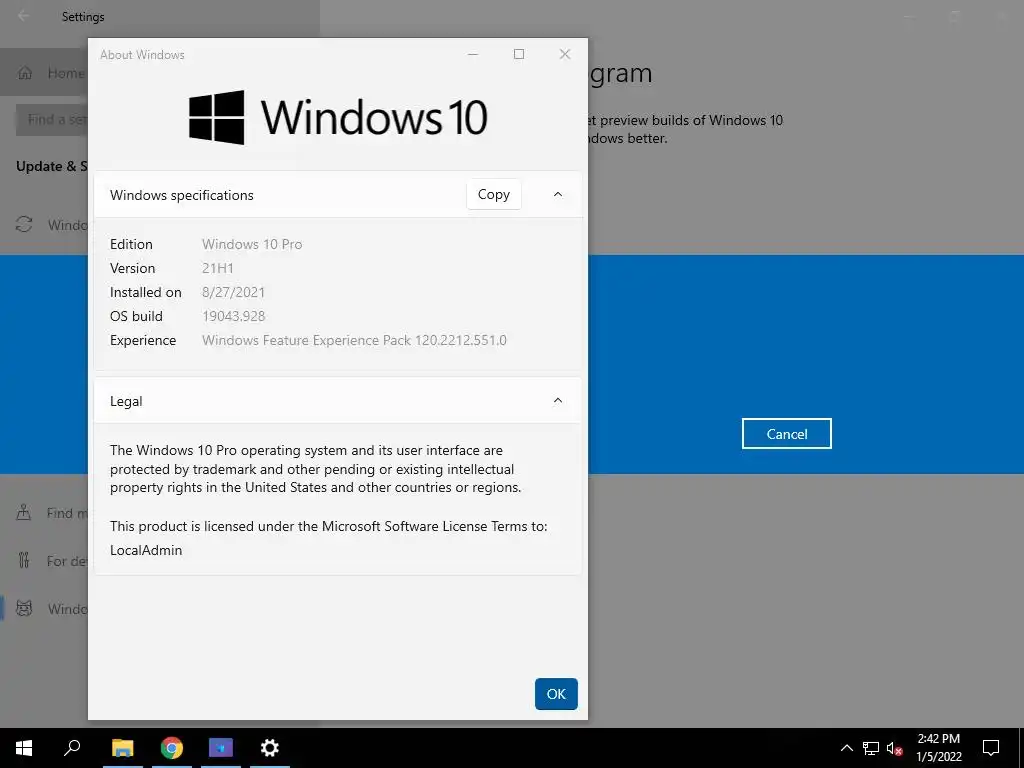Select Home in the Settings sidebar

tap(44, 73)
